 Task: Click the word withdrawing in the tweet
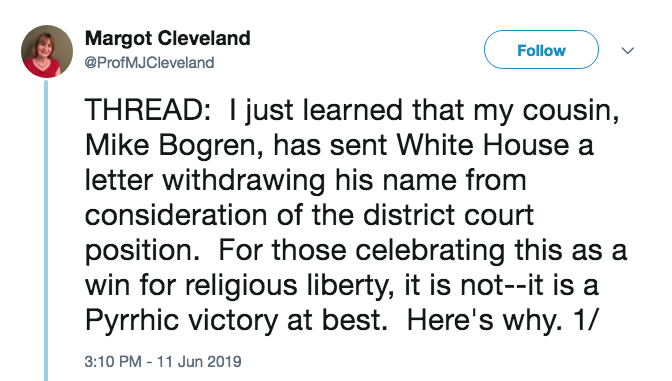click(x=243, y=180)
